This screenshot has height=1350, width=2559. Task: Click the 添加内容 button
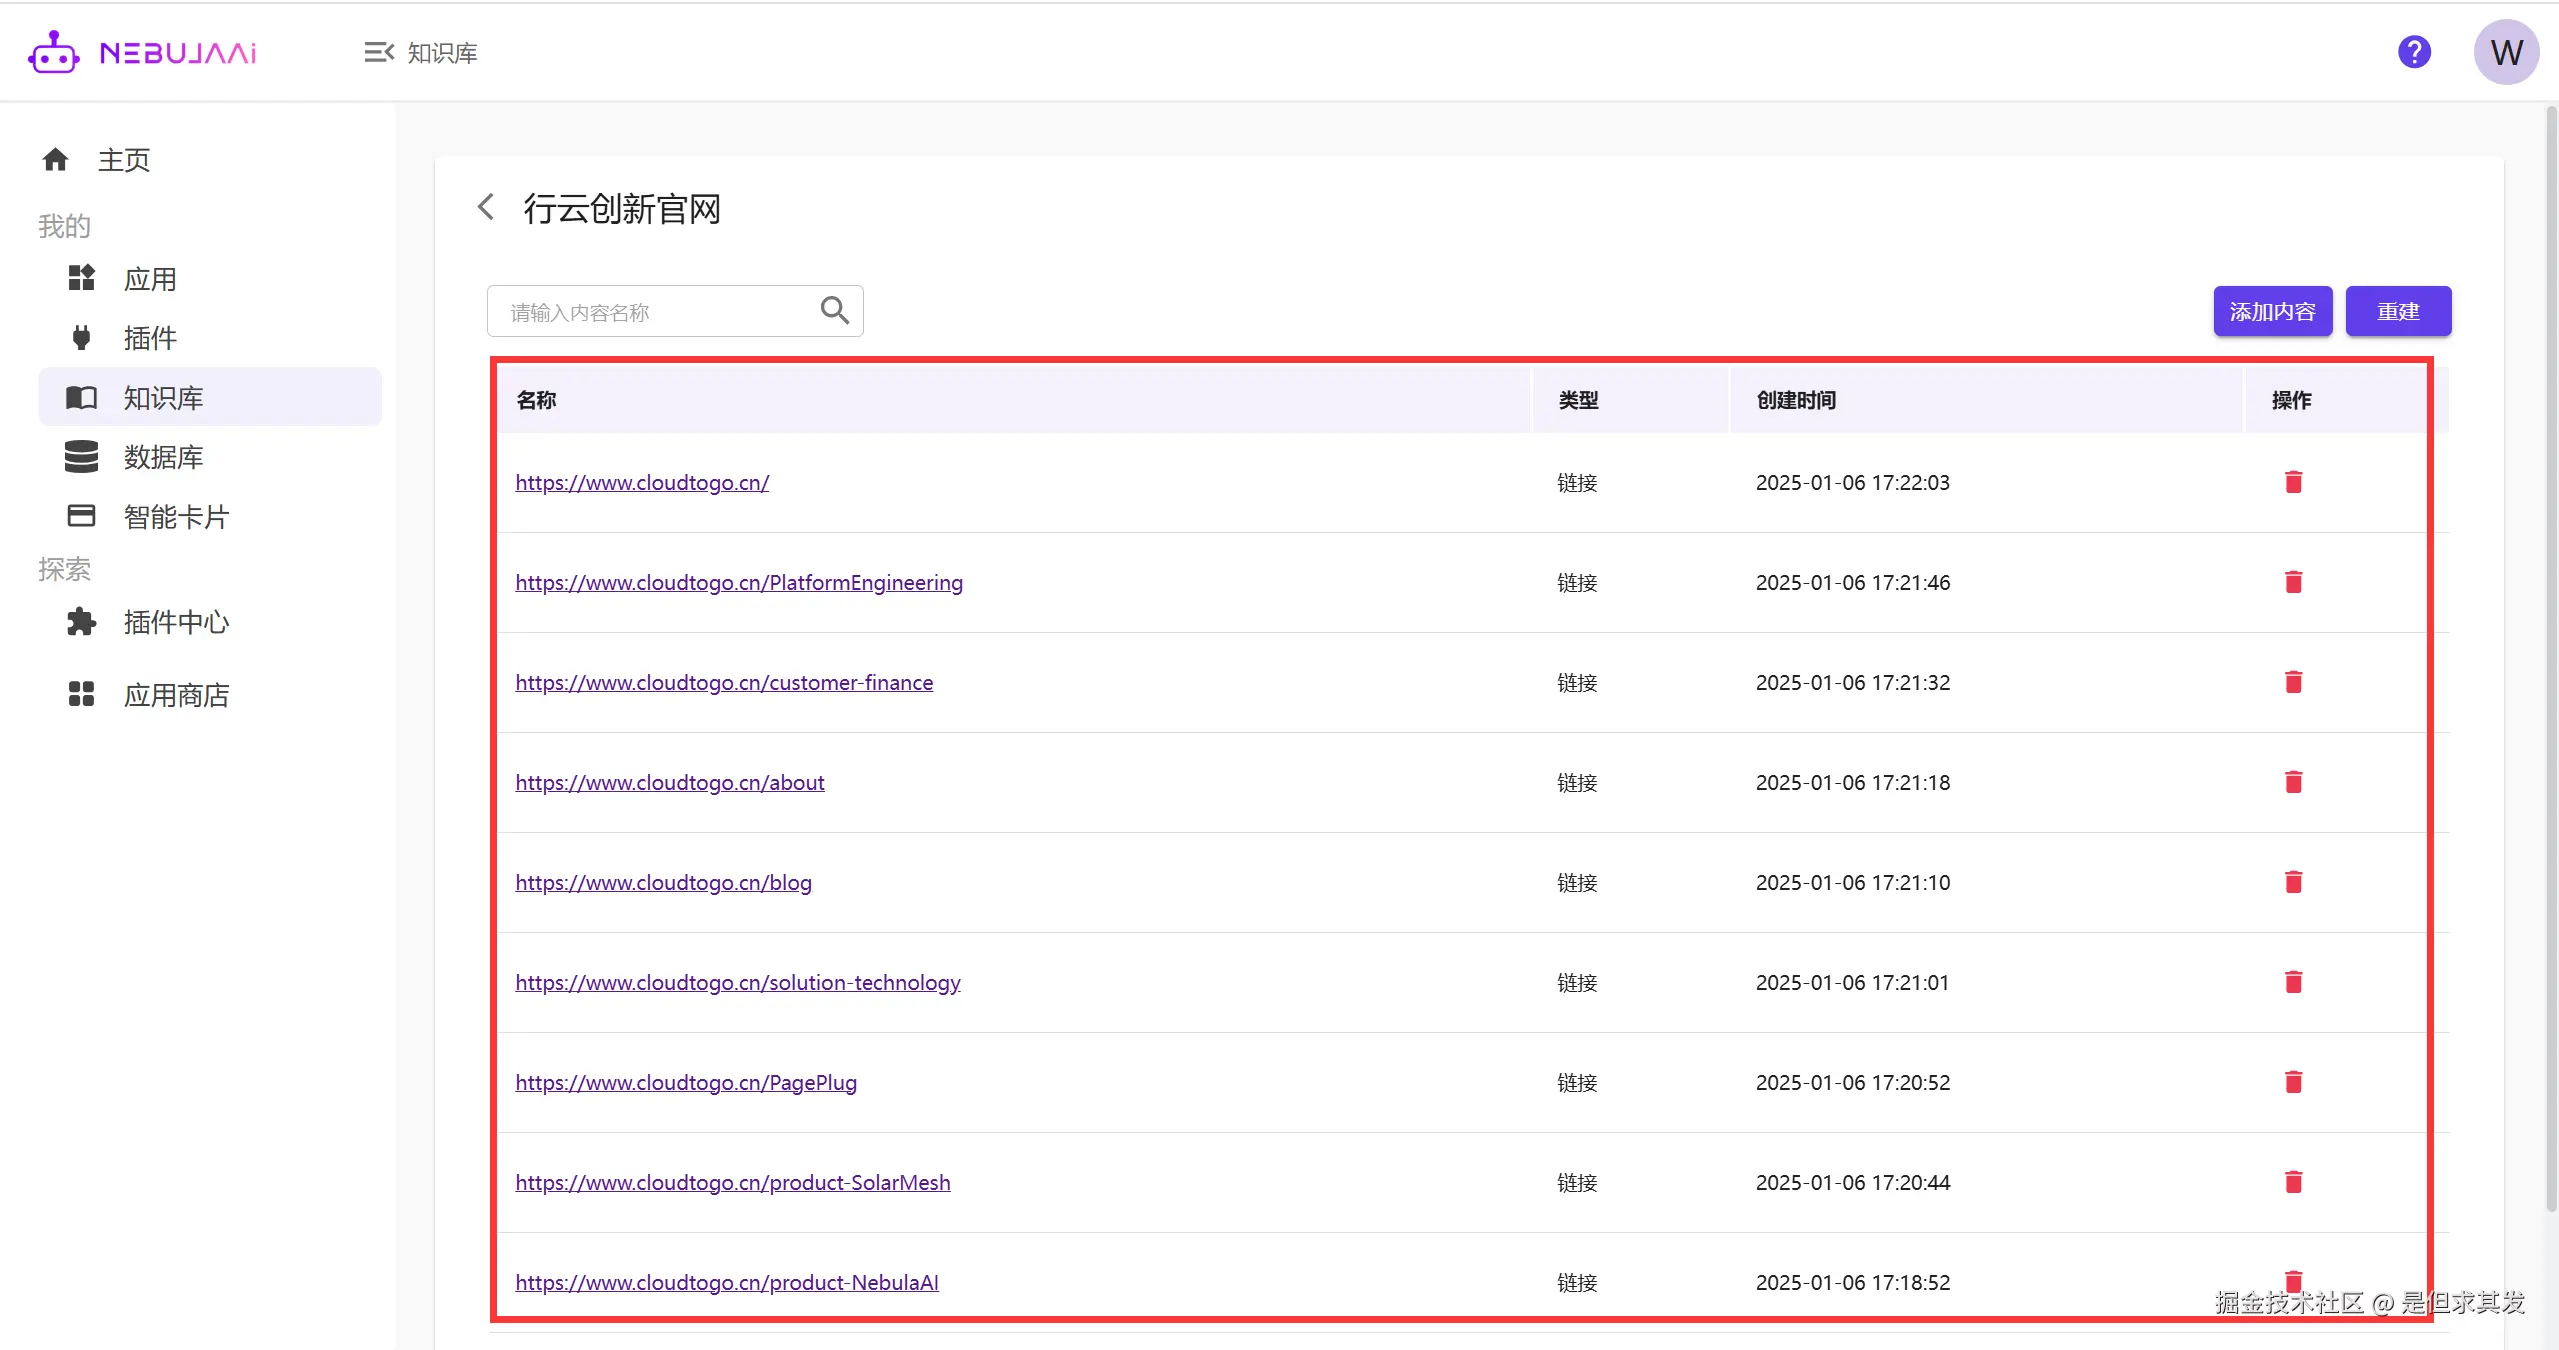click(2271, 312)
